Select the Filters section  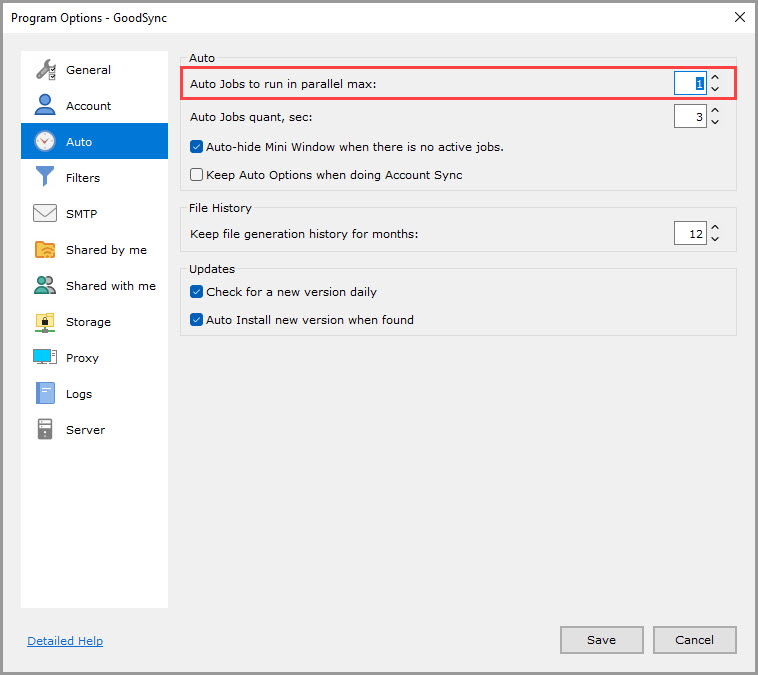coord(94,177)
